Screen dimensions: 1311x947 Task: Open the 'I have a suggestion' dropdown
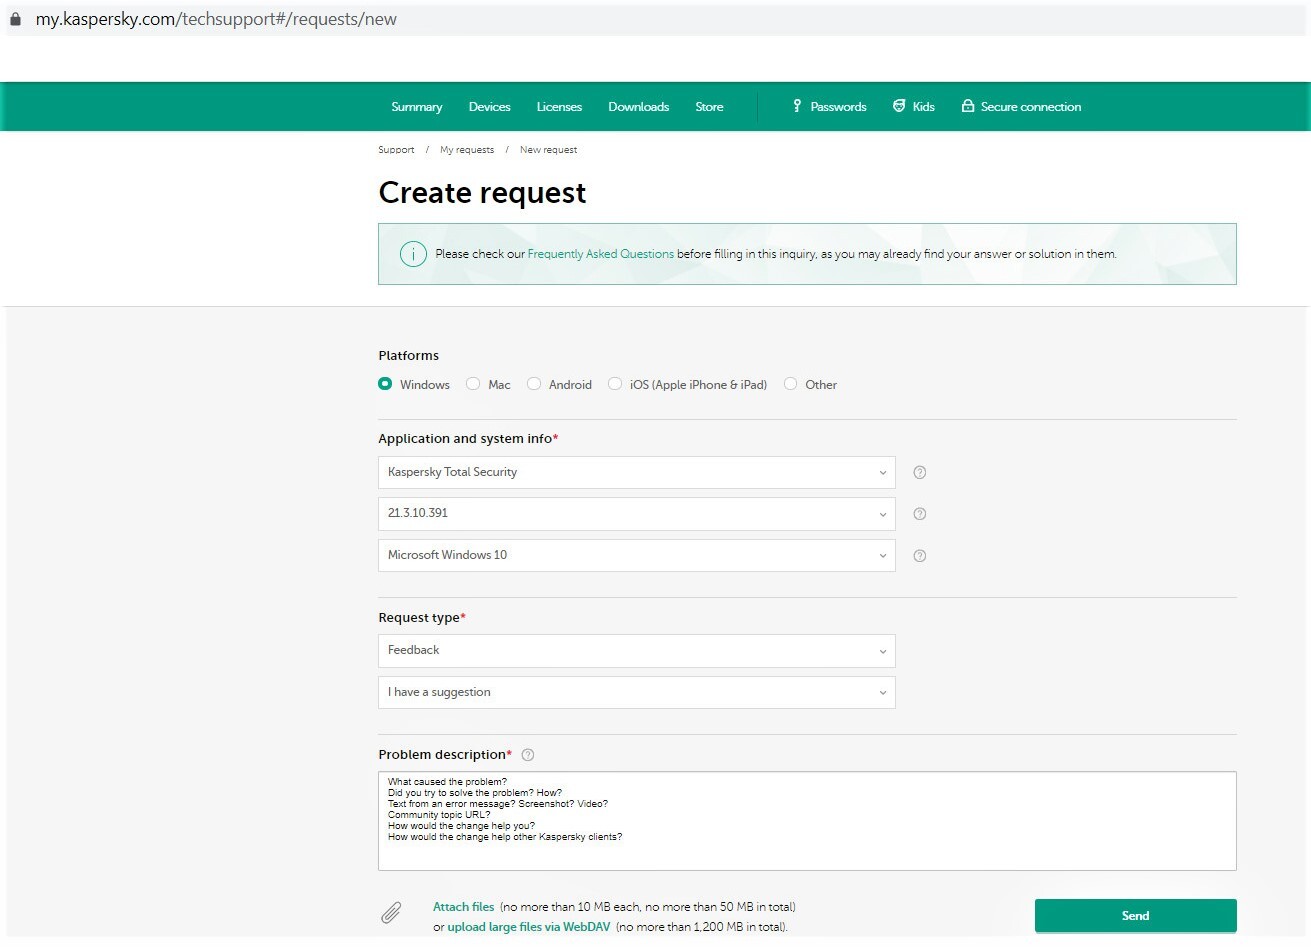click(637, 692)
